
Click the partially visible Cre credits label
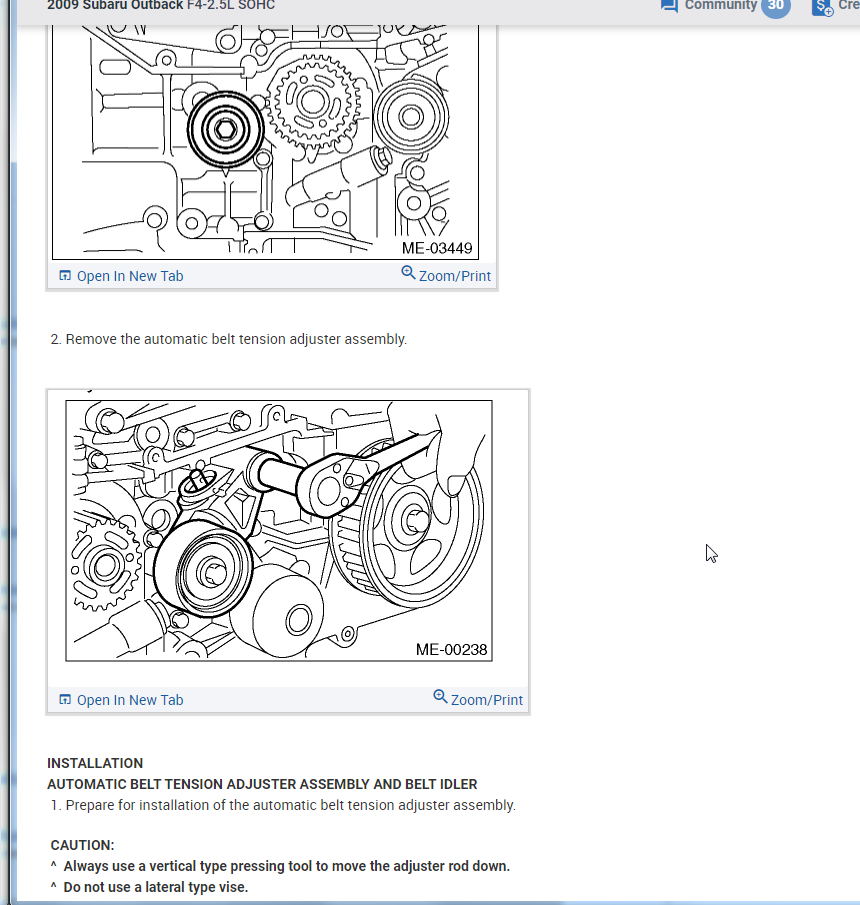pyautogui.click(x=848, y=5)
